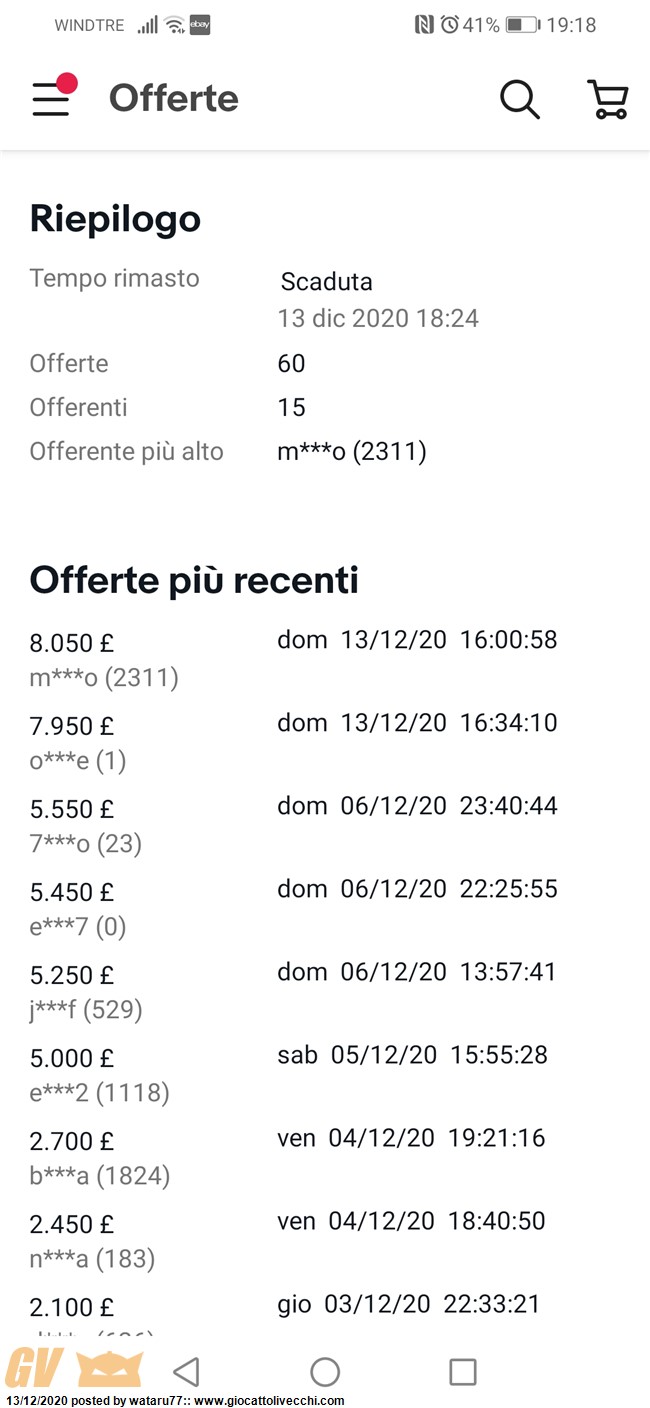Open bidder o***e (1) profile
This screenshot has width=650, height=1408.
coord(78,761)
